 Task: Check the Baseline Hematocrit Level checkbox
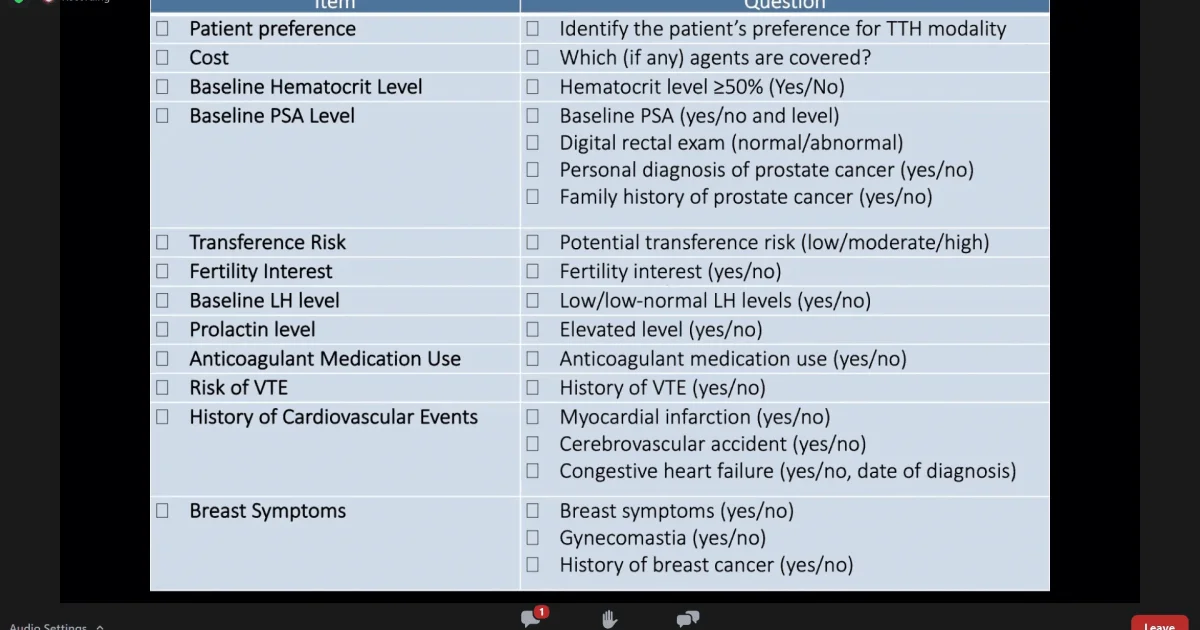[163, 87]
